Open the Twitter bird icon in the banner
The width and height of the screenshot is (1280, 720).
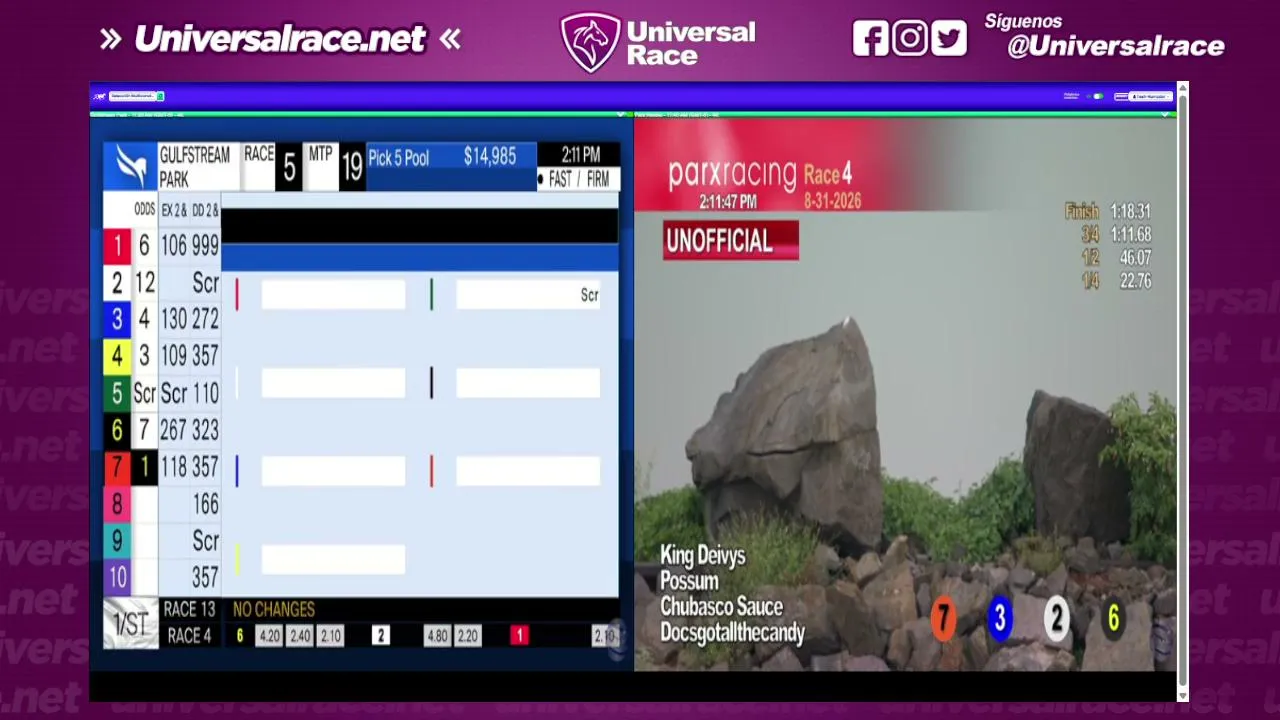tap(949, 39)
